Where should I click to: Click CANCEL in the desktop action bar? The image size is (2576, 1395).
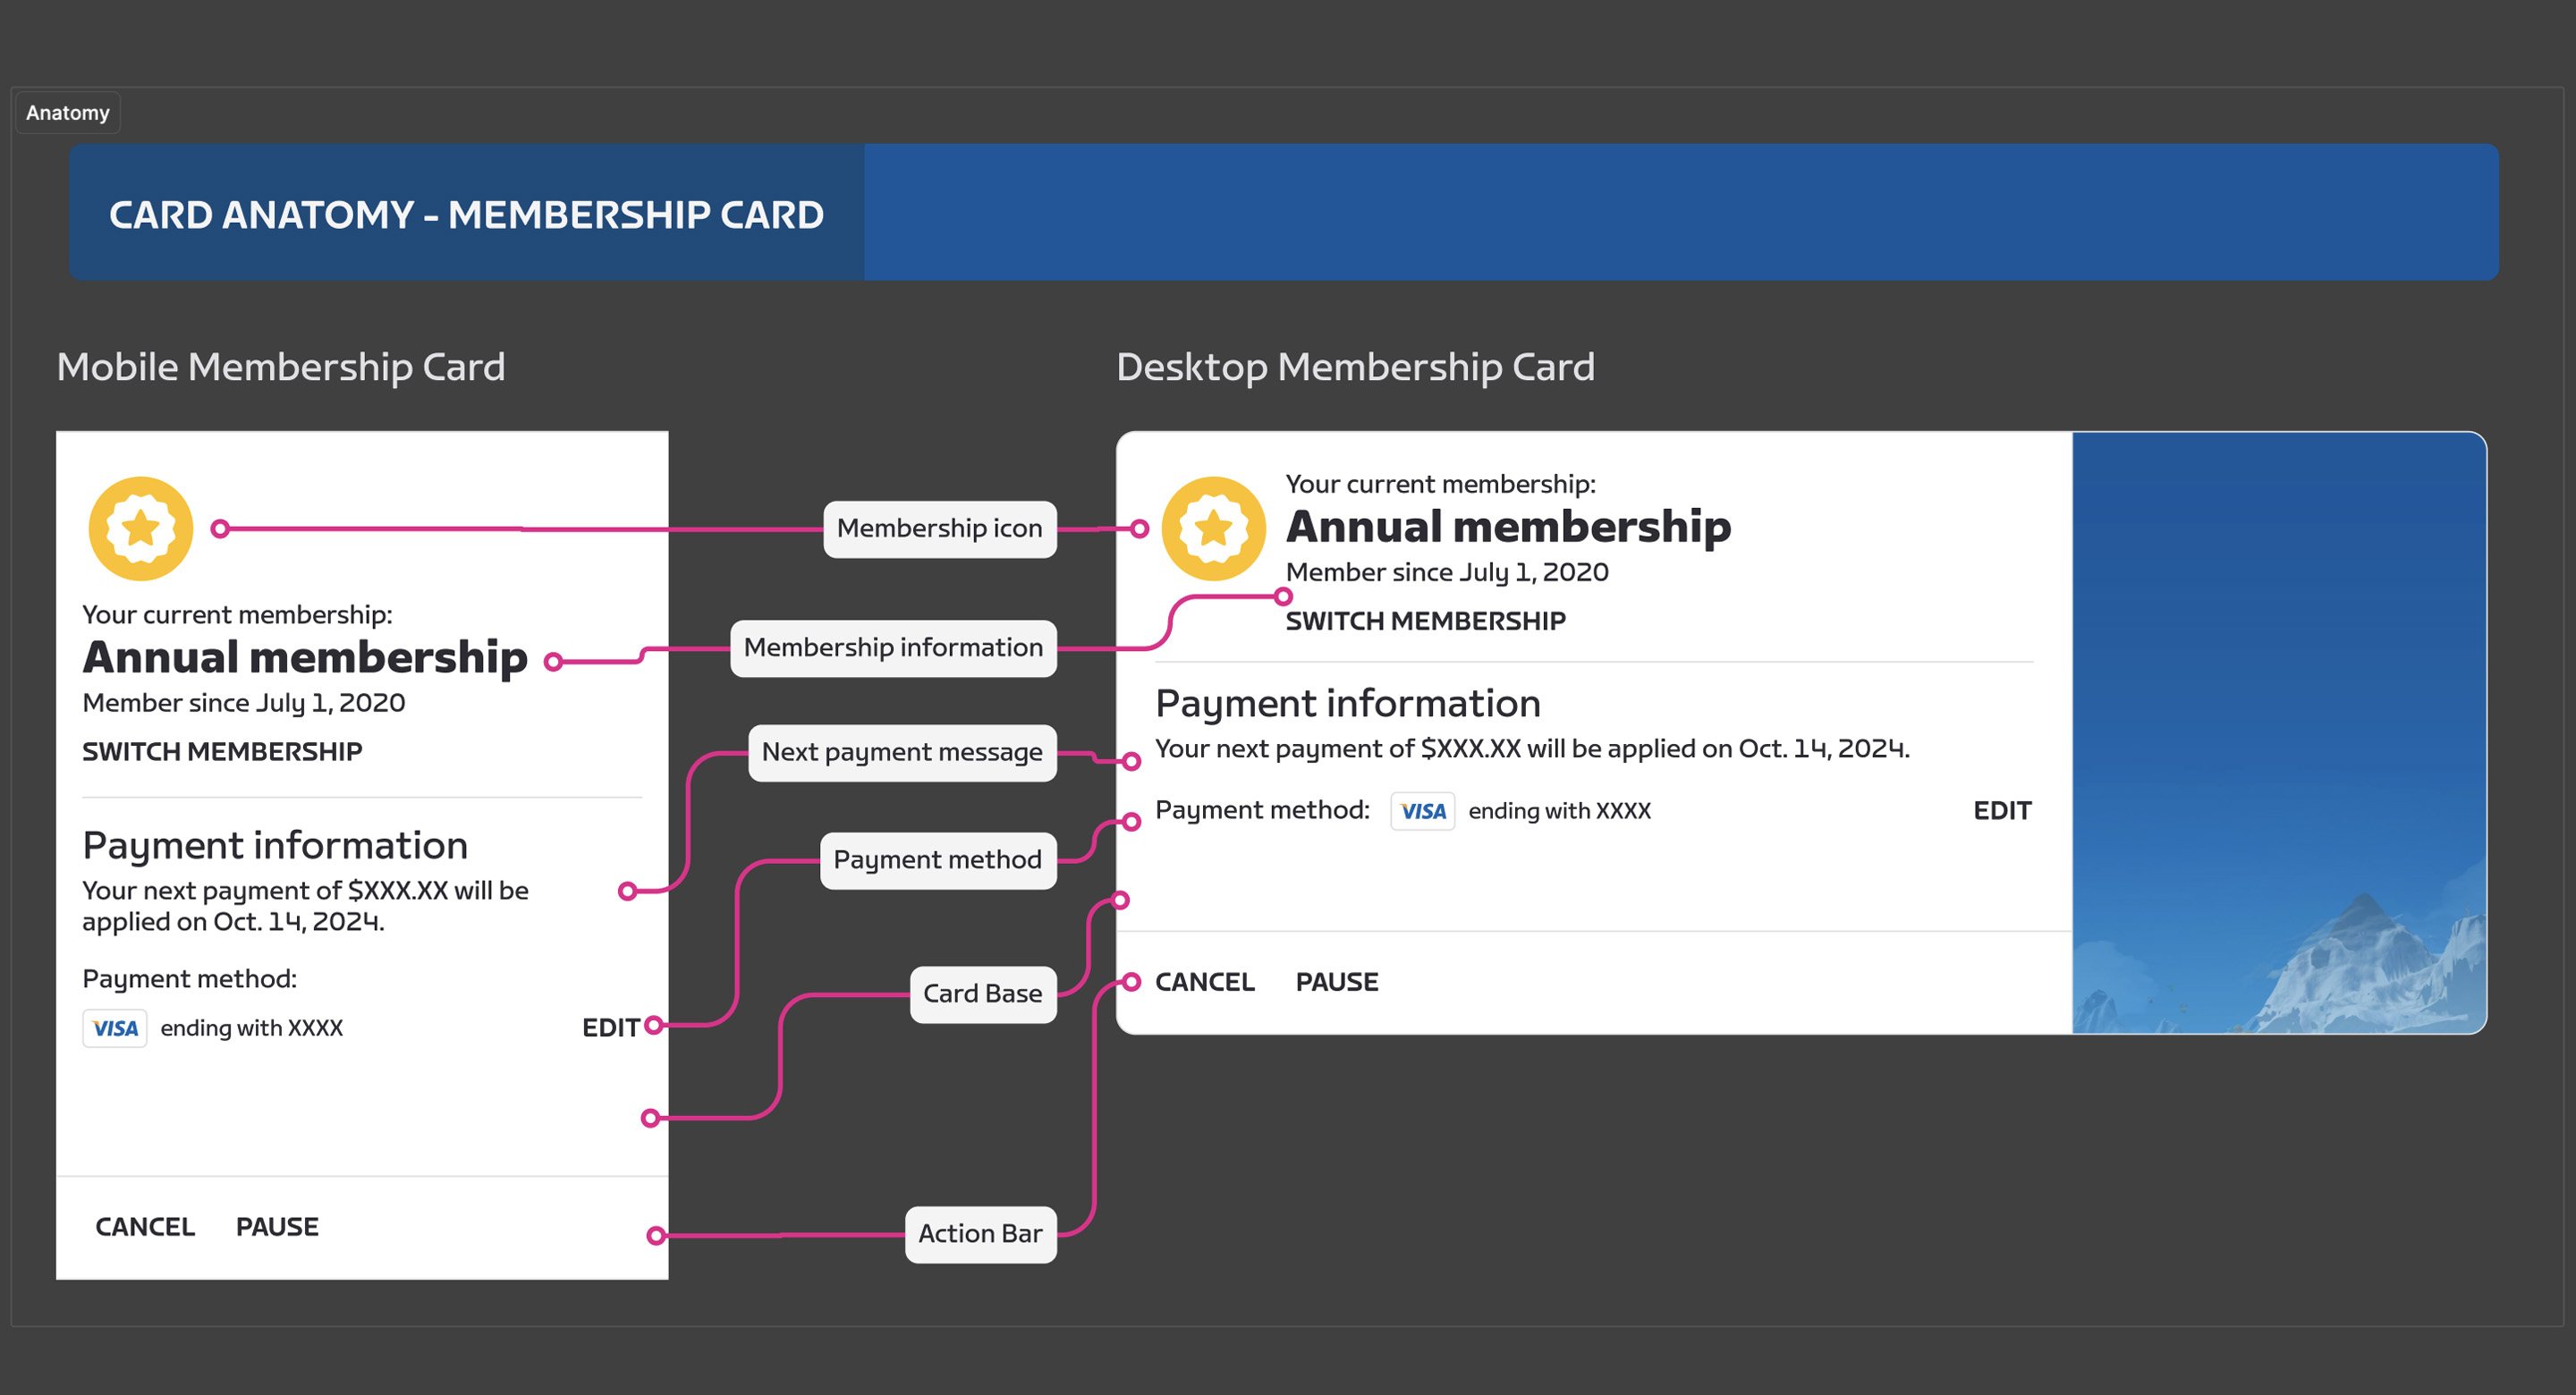(1204, 982)
